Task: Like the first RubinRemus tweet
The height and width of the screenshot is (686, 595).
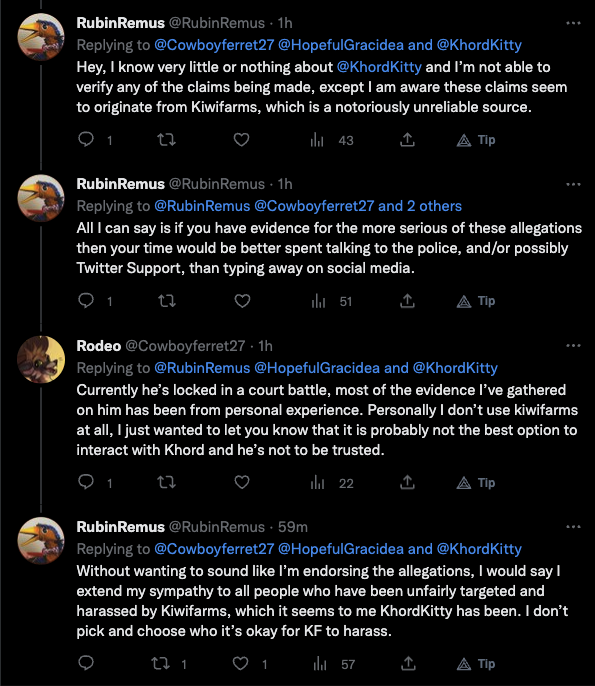Action: click(241, 140)
